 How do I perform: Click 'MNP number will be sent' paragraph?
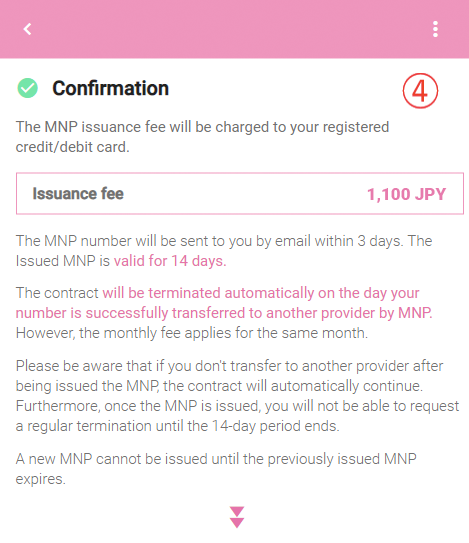(224, 251)
